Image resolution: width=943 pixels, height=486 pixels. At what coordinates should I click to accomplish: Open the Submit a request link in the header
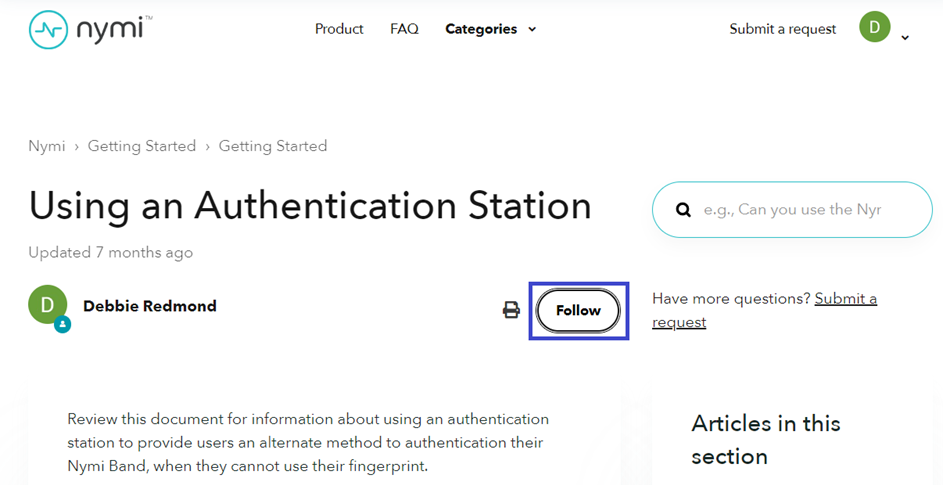782,29
